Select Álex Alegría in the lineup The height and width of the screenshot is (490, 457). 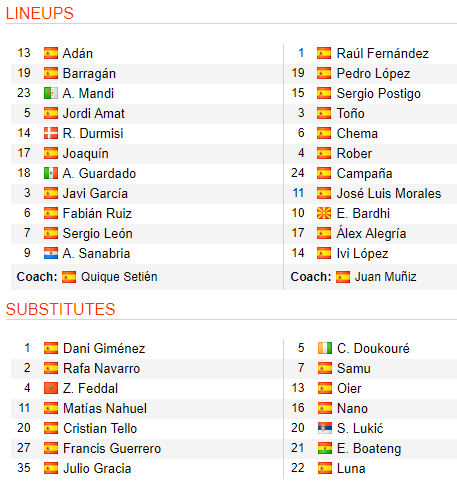(371, 233)
